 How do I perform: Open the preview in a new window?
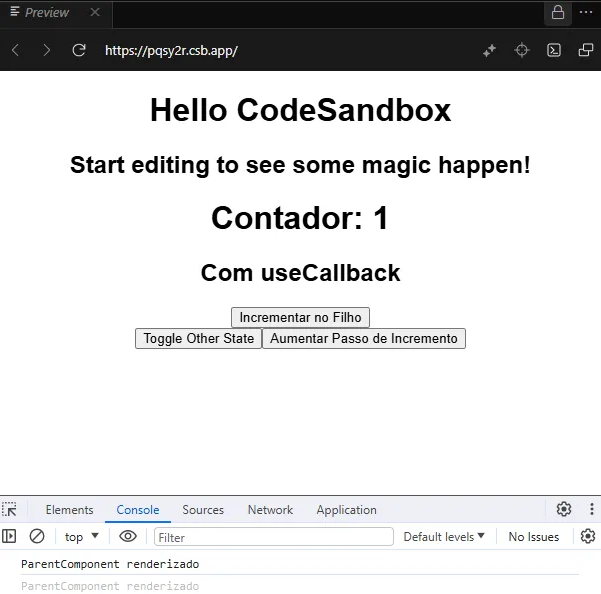tap(586, 50)
